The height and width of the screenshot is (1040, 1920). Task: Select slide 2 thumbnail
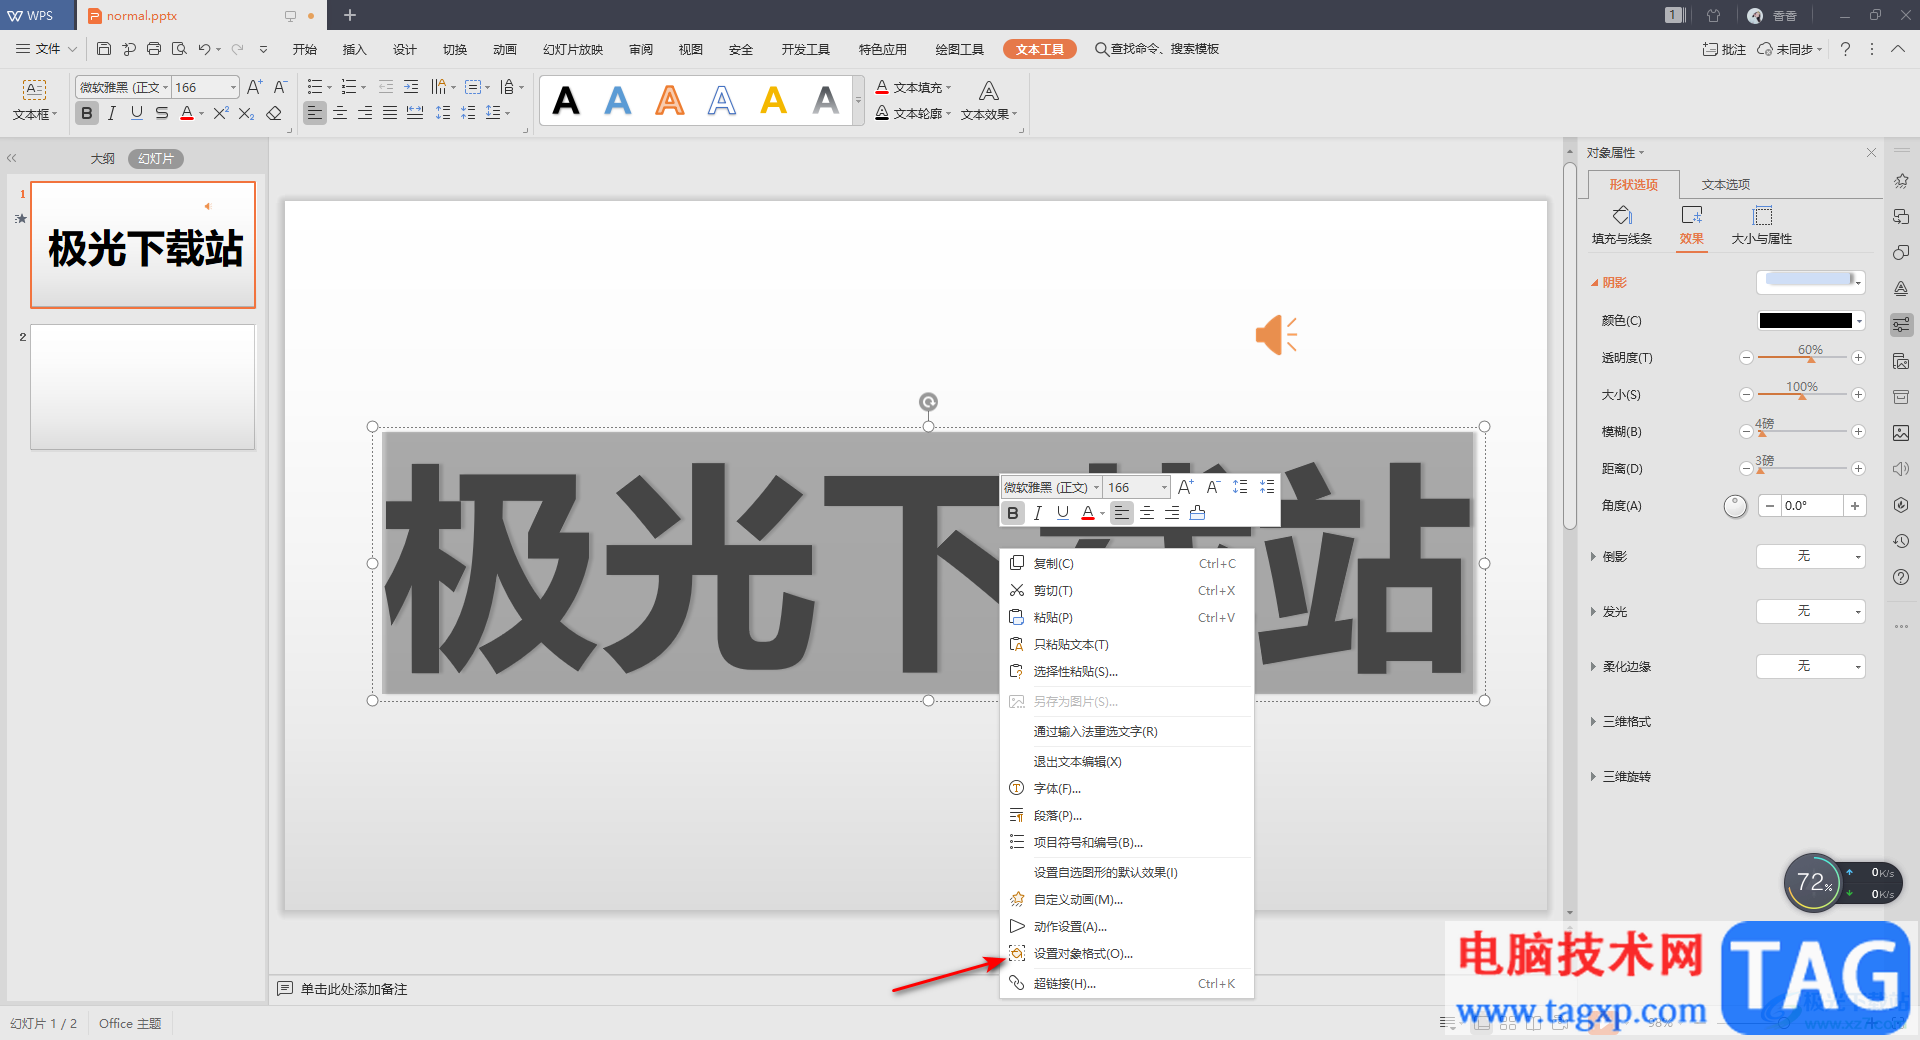click(x=142, y=387)
